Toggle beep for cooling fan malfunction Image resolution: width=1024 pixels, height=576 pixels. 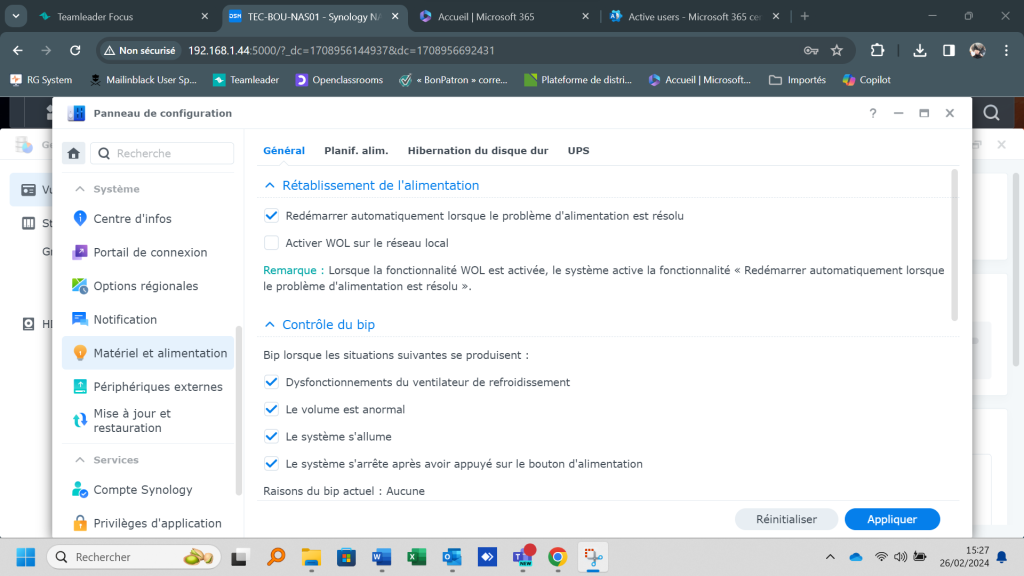pos(271,382)
